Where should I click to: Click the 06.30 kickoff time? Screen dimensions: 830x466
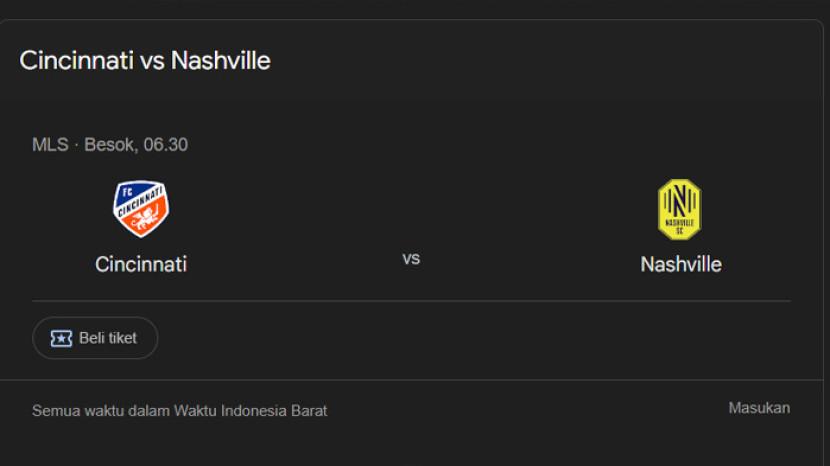click(x=165, y=145)
